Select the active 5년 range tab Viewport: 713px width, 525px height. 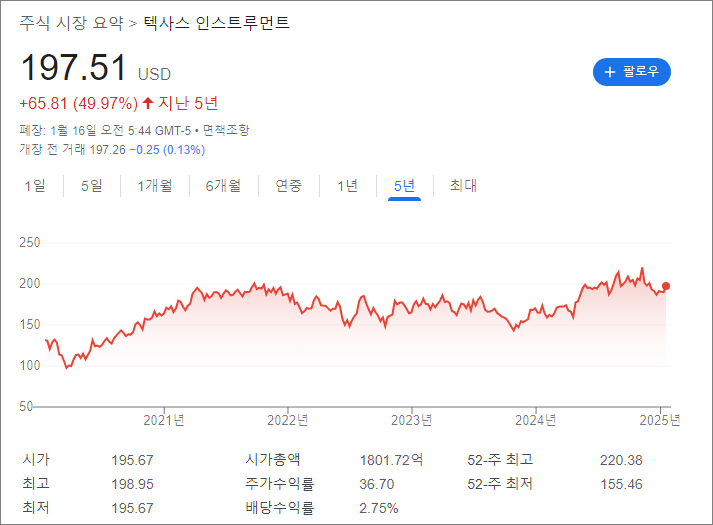[404, 185]
